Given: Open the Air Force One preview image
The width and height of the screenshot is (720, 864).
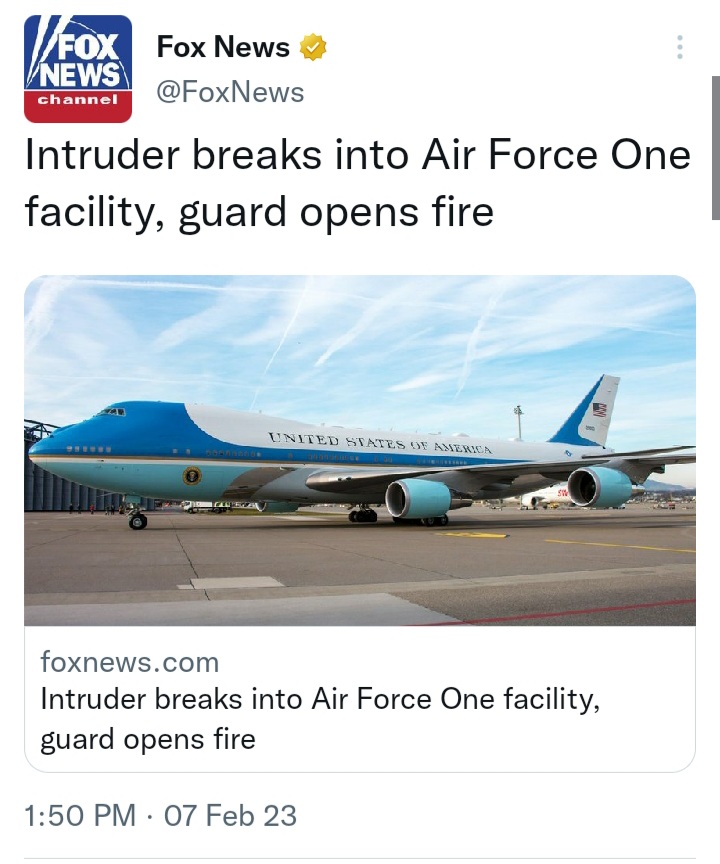Looking at the screenshot, I should 360,450.
